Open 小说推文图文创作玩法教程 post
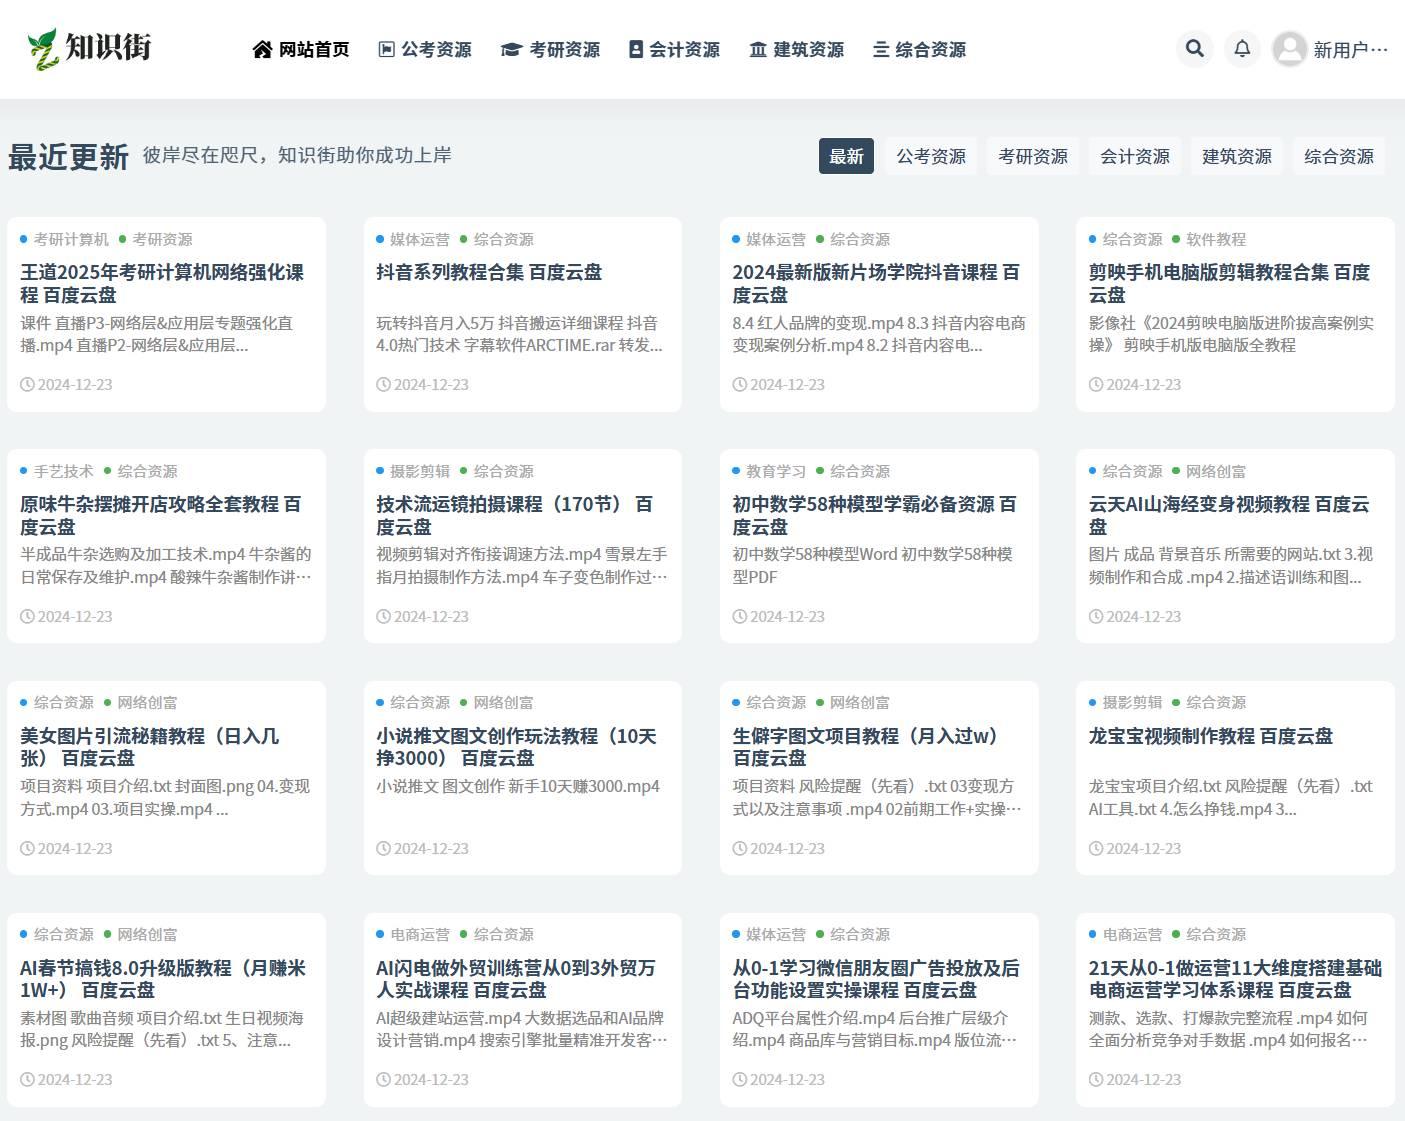Screen dimensions: 1405x1121 point(516,747)
